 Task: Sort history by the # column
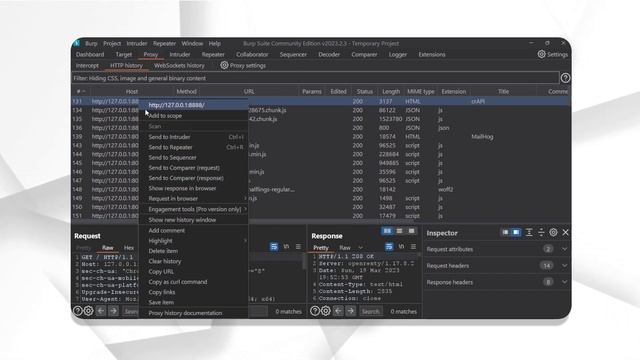click(x=81, y=91)
